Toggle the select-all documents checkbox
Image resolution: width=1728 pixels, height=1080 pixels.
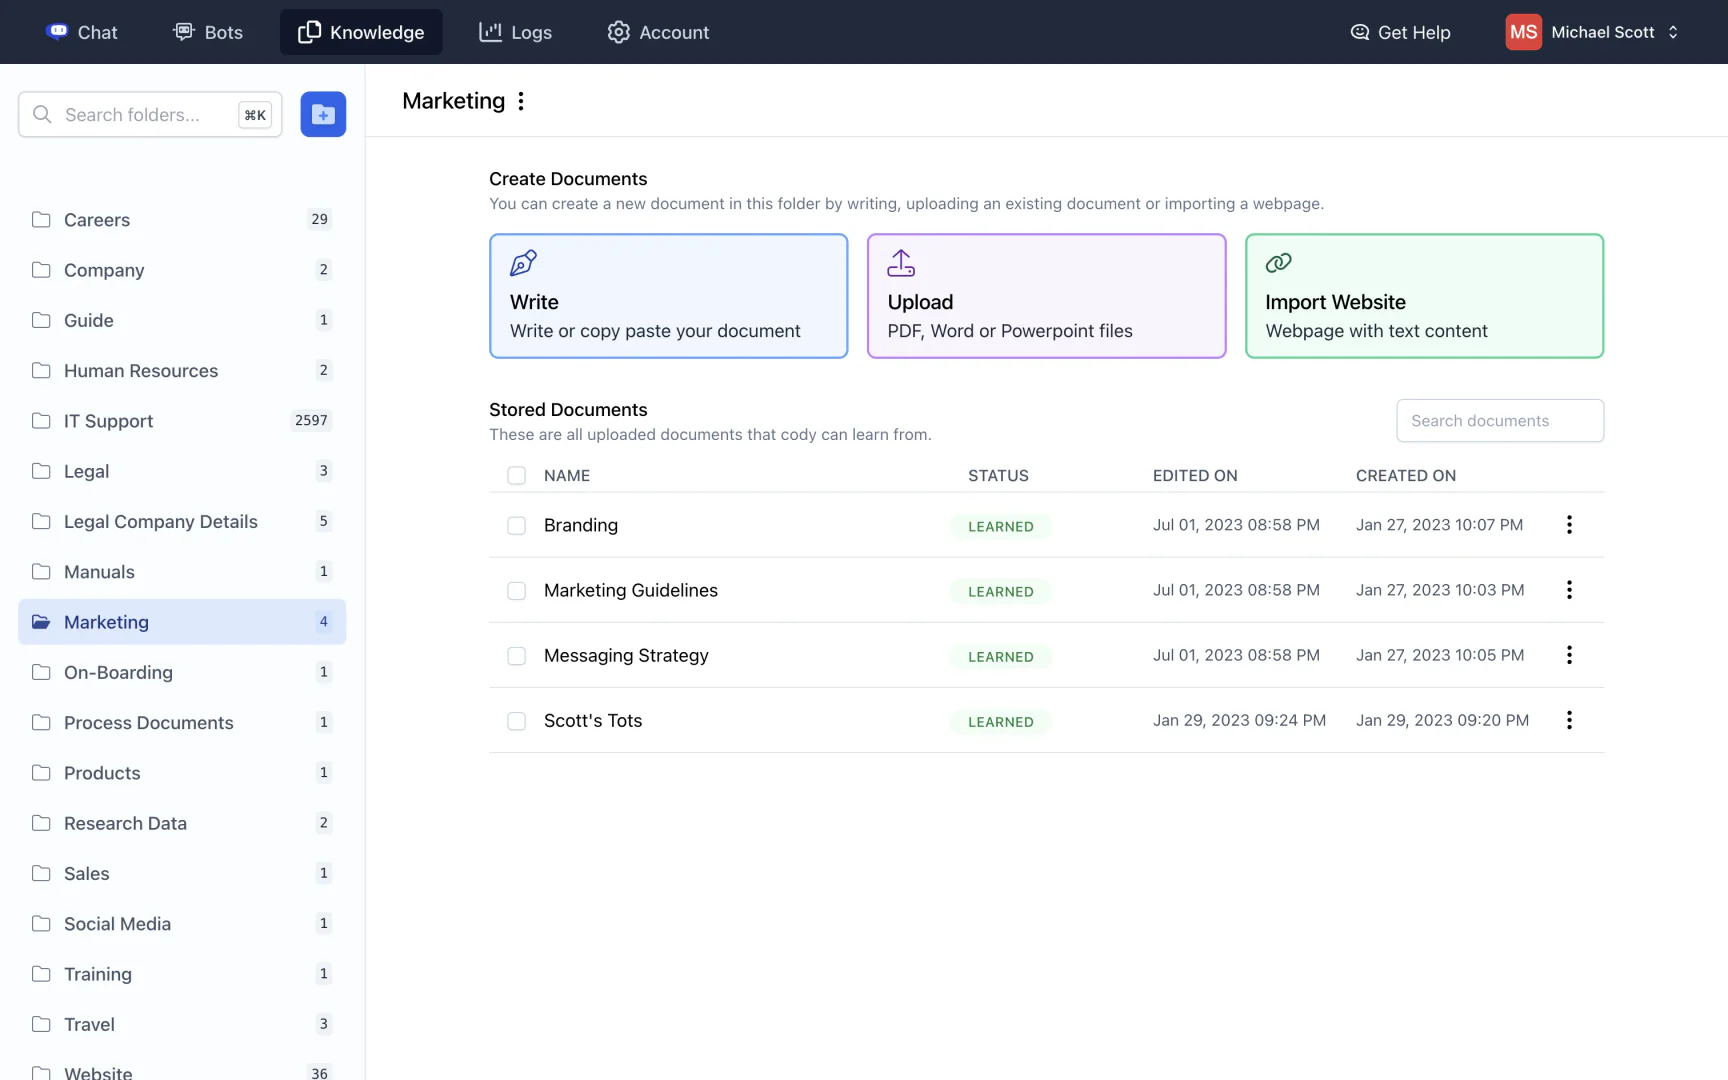[x=516, y=476]
